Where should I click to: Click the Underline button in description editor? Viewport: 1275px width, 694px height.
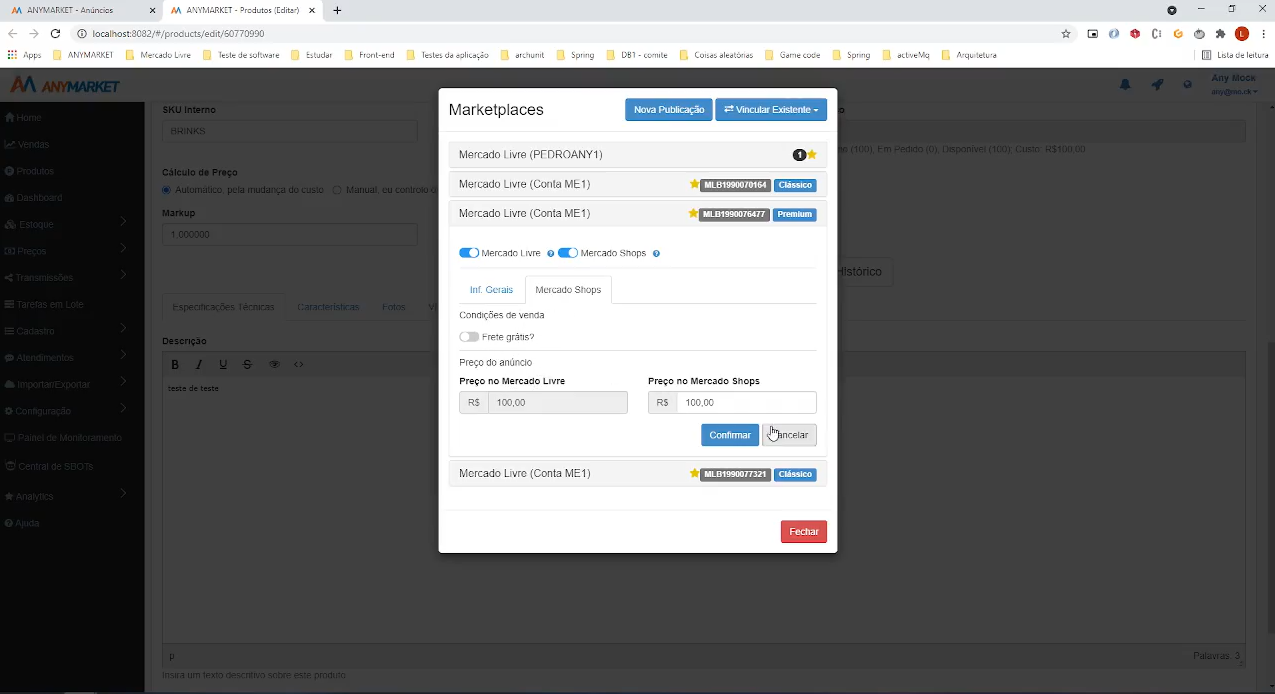tap(223, 365)
